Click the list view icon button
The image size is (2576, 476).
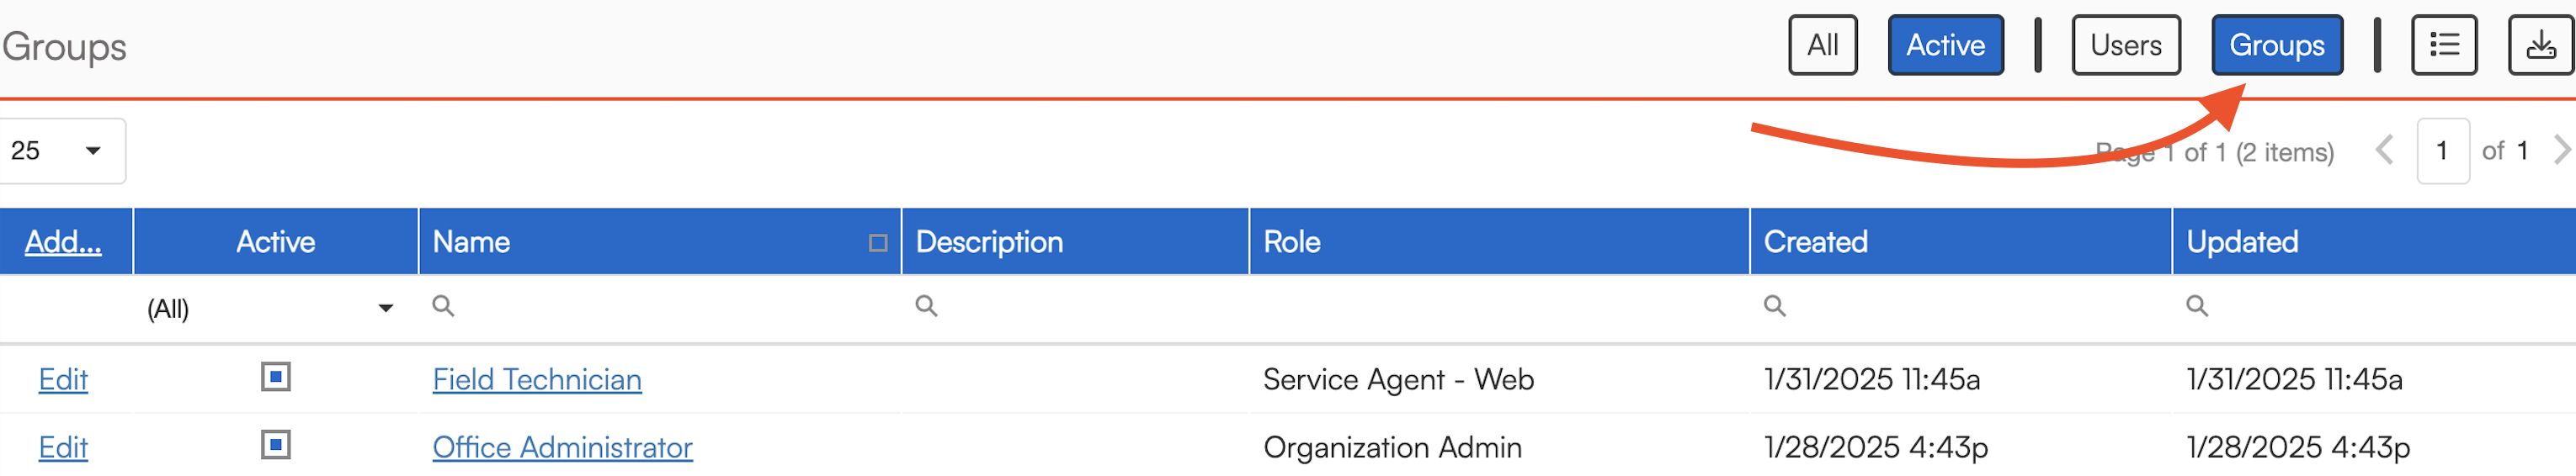point(2443,45)
